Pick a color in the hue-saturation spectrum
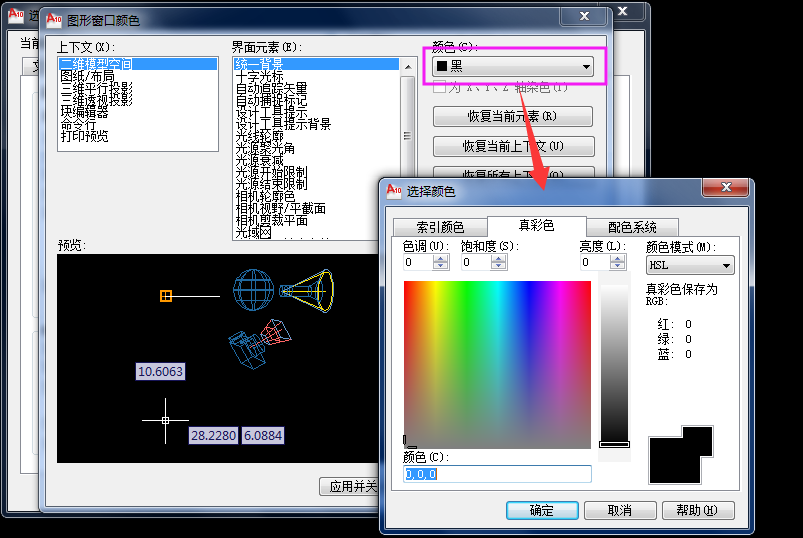Screen dimensions: 803x538 tap(497, 364)
